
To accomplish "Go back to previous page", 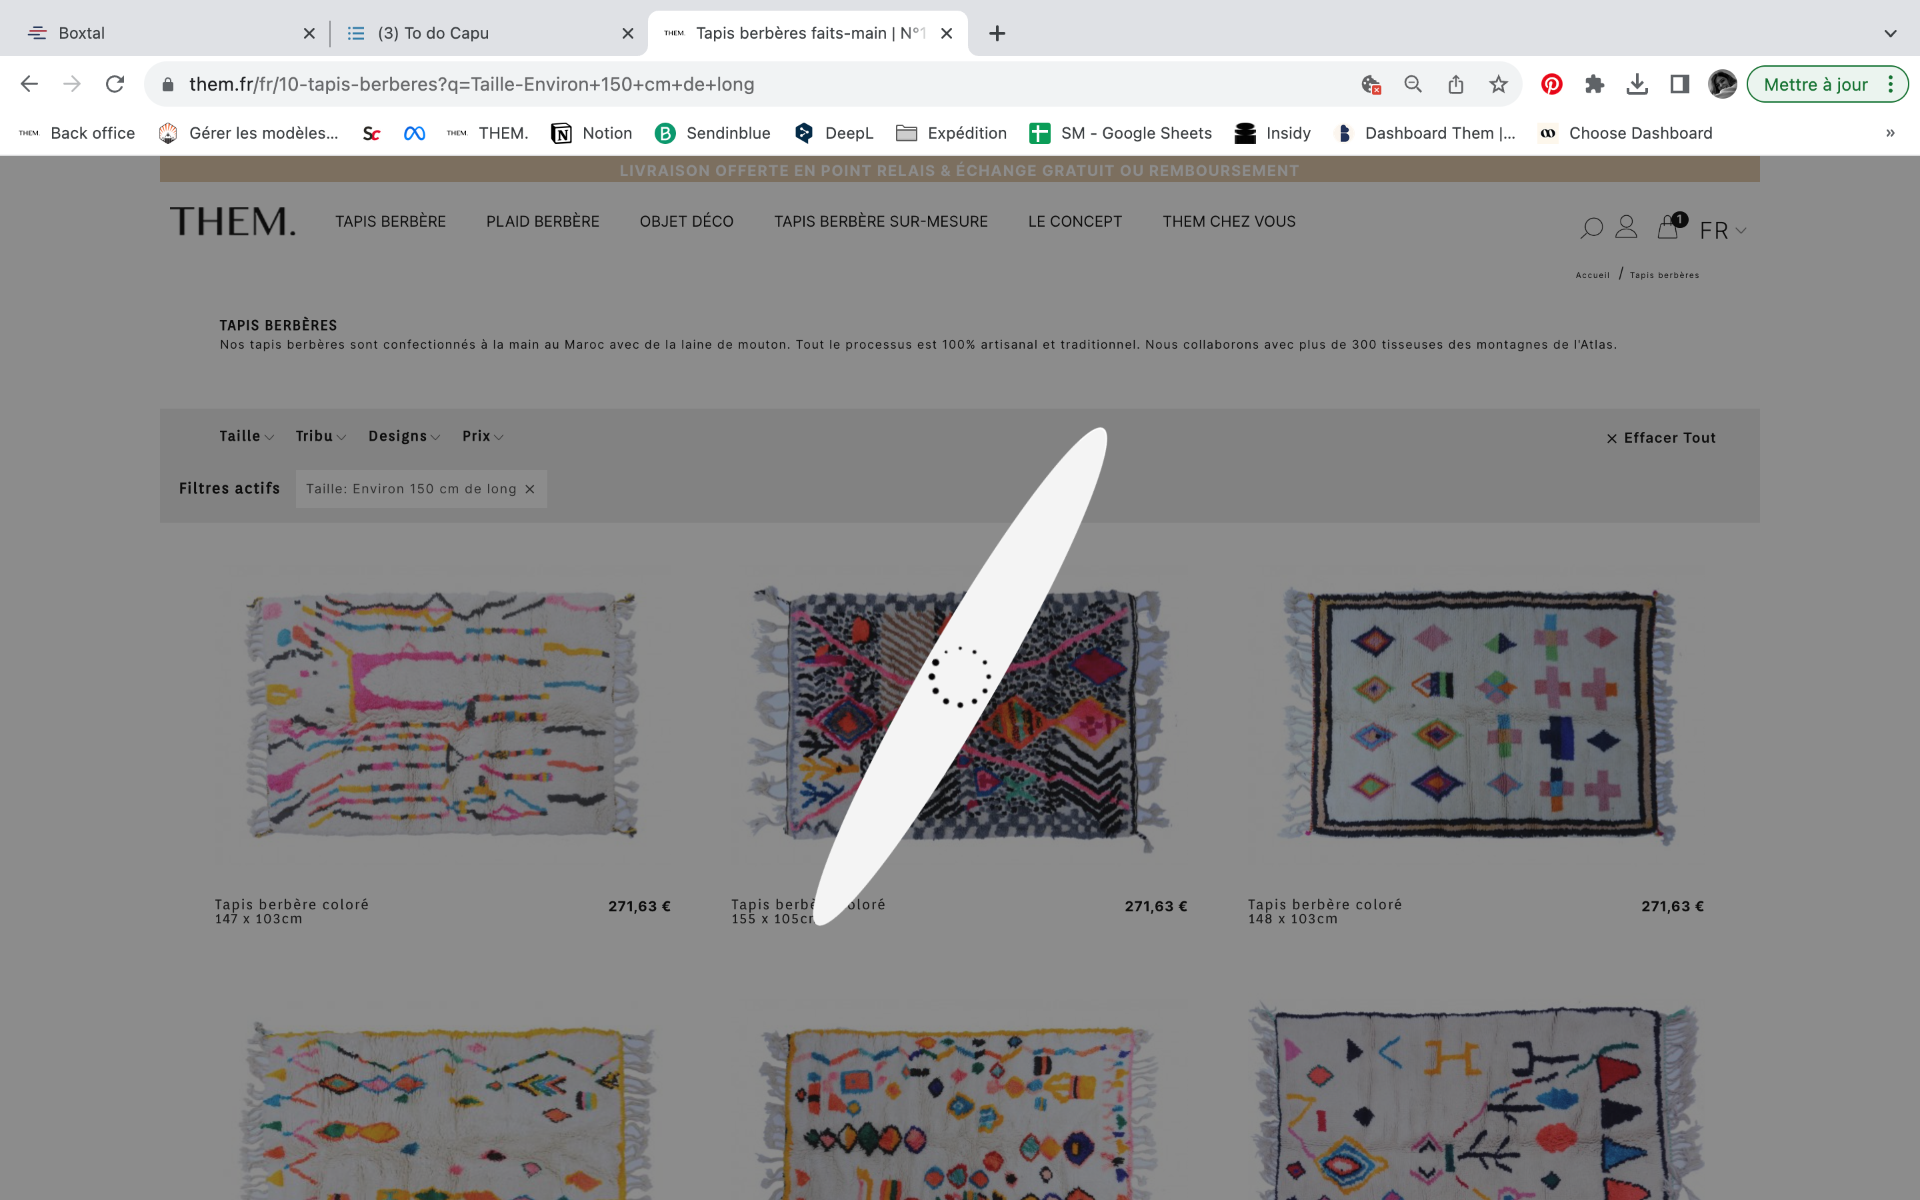I will [29, 84].
